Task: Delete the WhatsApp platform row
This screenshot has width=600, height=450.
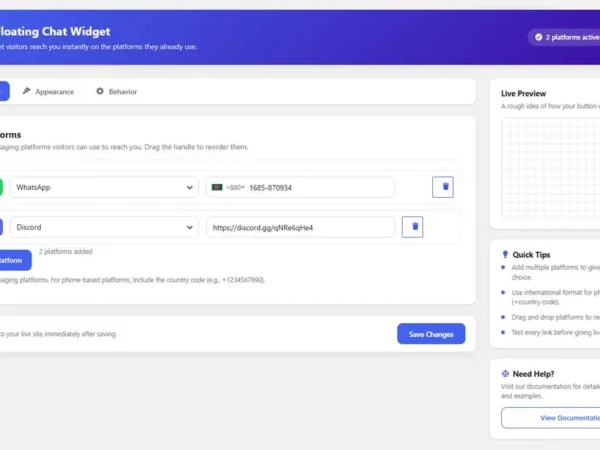Action: coord(443,187)
